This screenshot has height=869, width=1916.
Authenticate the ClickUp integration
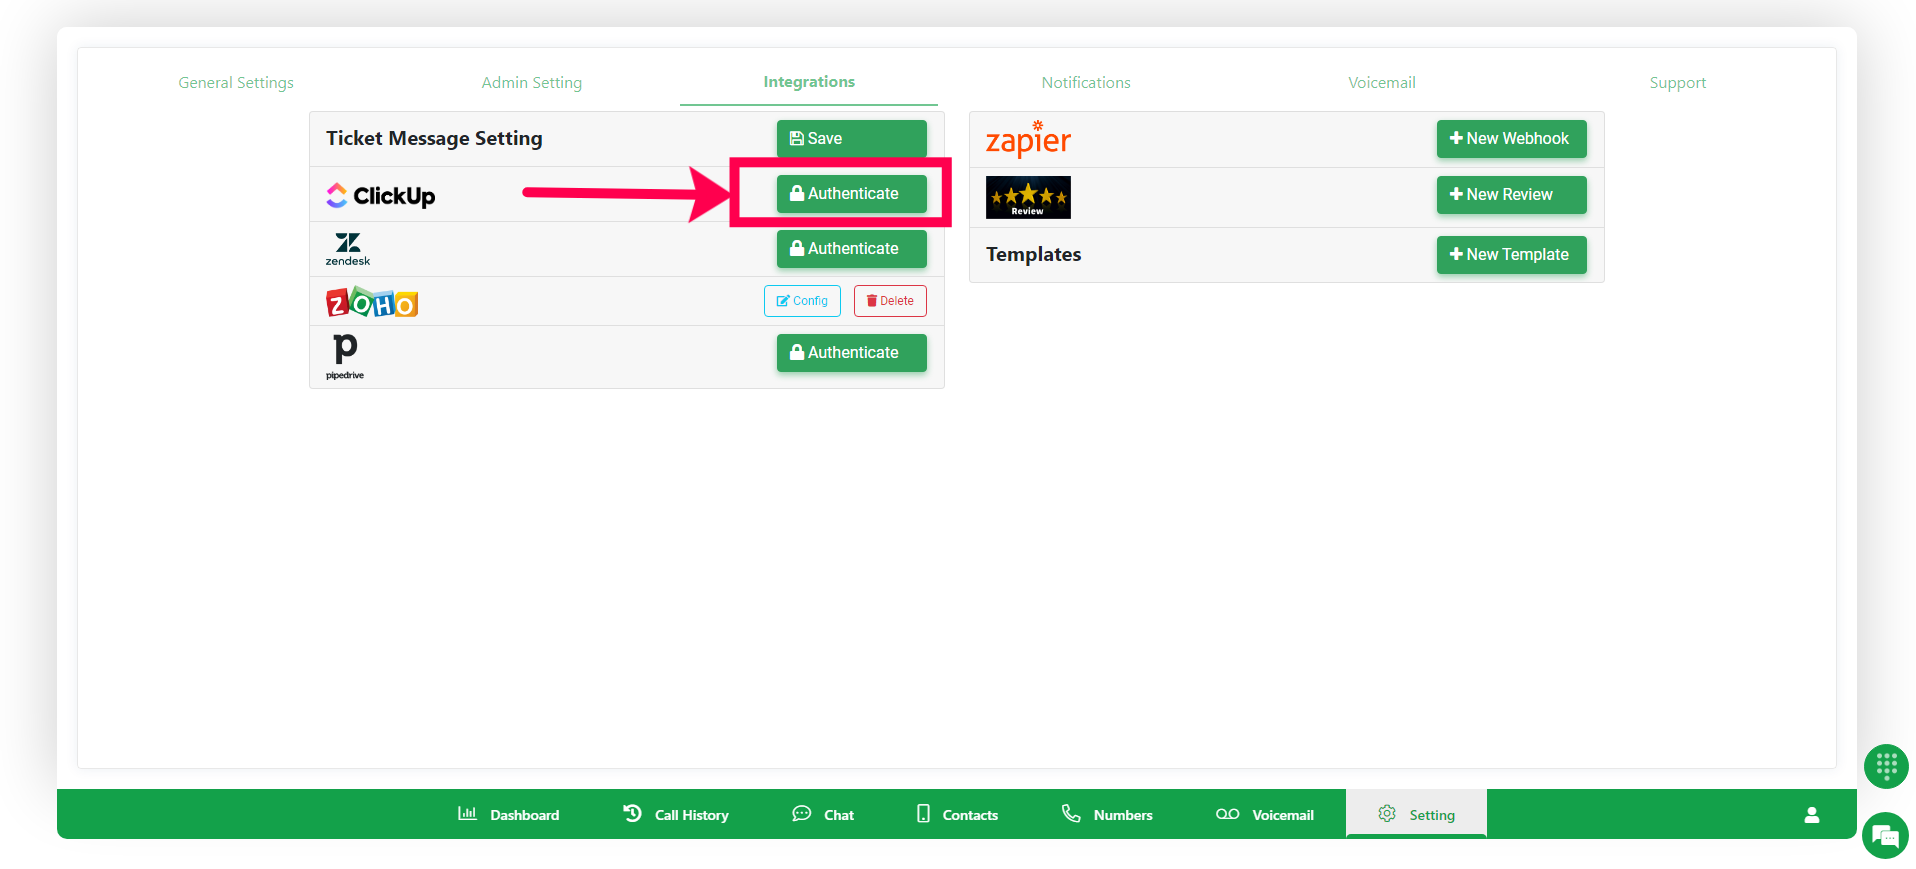pos(851,193)
